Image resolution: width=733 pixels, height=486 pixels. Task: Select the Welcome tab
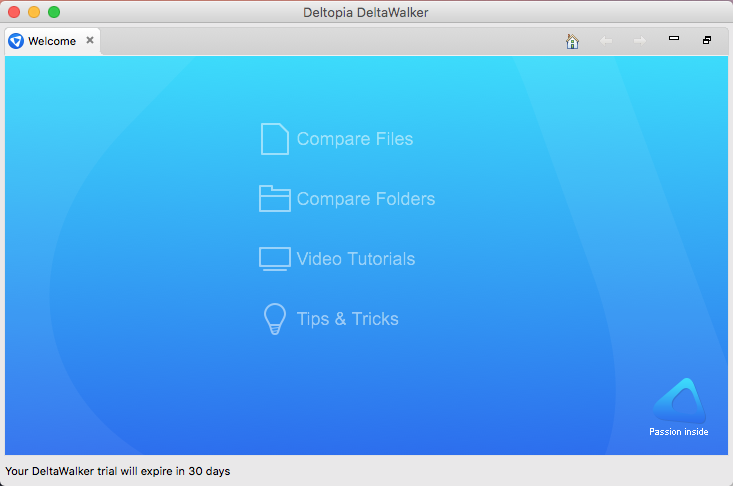tap(52, 41)
